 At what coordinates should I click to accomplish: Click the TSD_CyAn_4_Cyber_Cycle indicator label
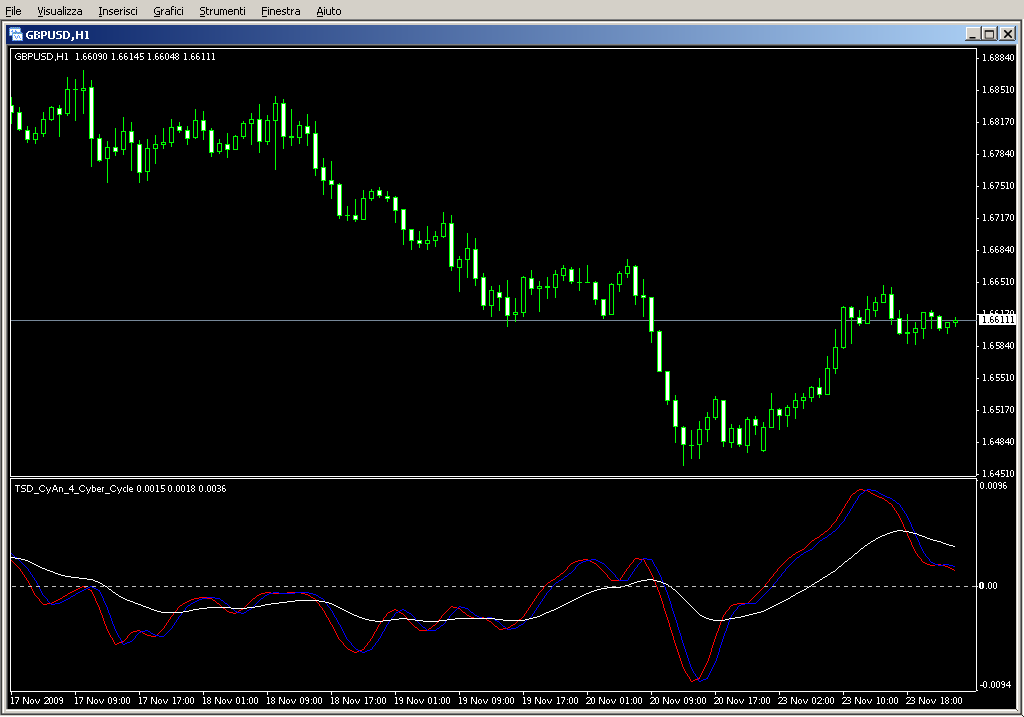(120, 488)
